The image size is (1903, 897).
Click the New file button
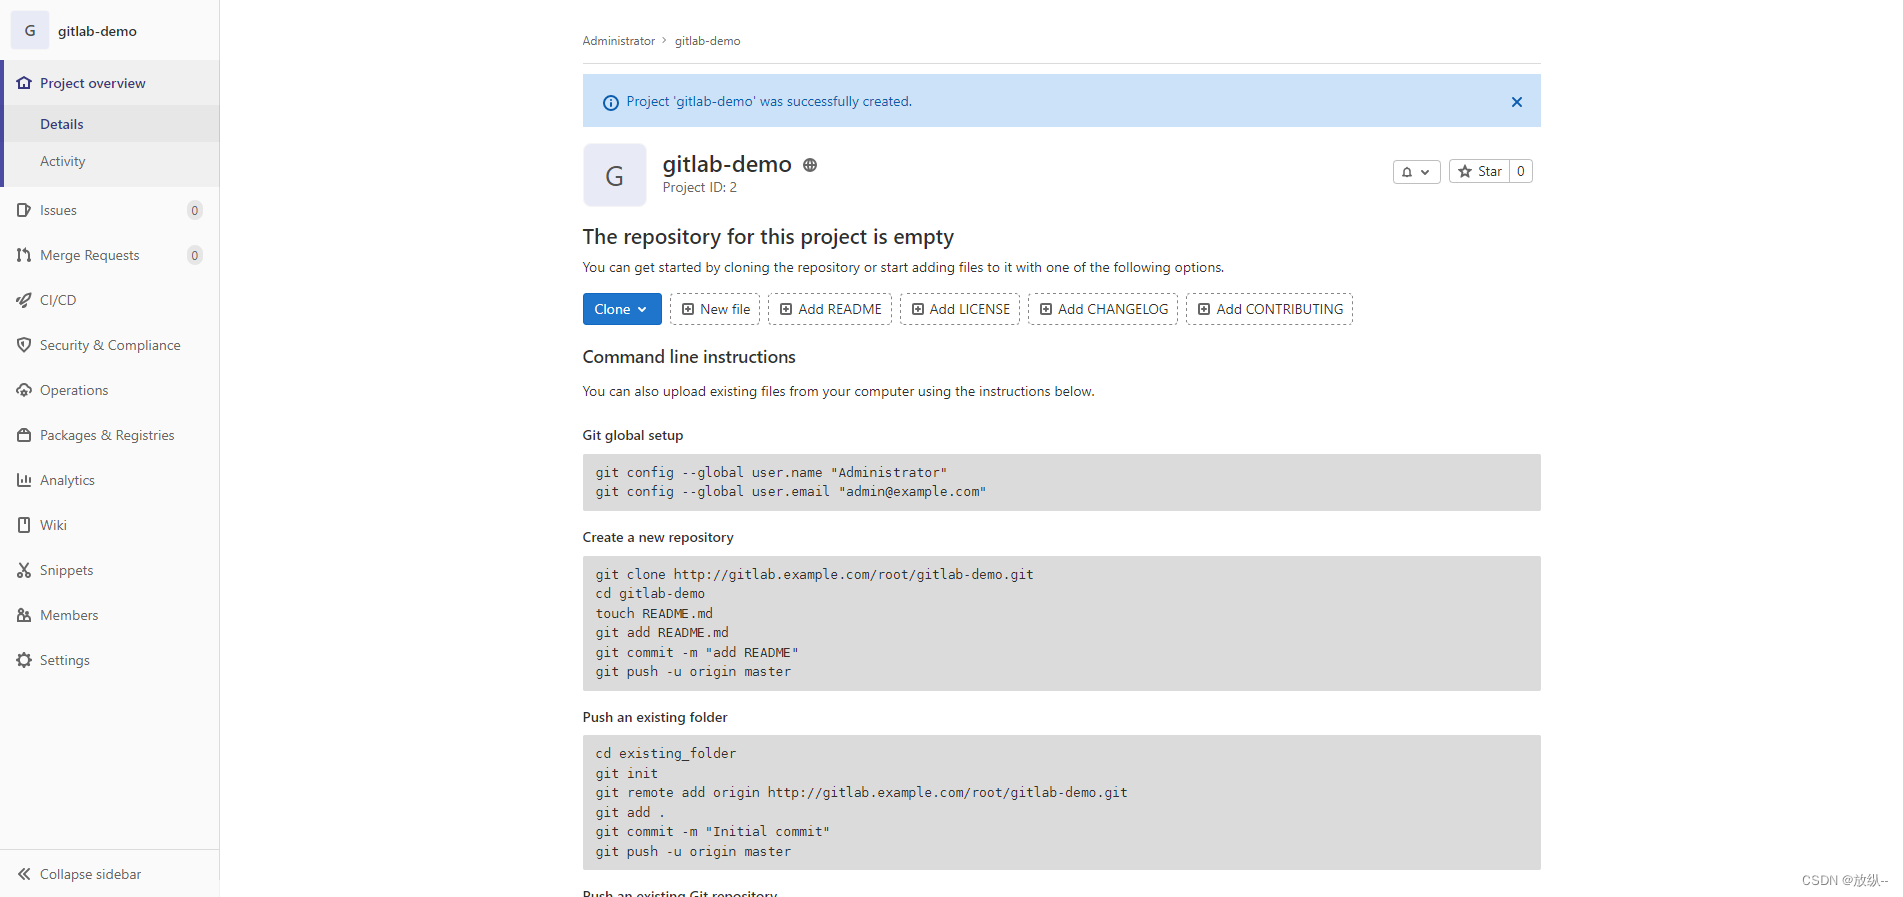click(x=715, y=309)
